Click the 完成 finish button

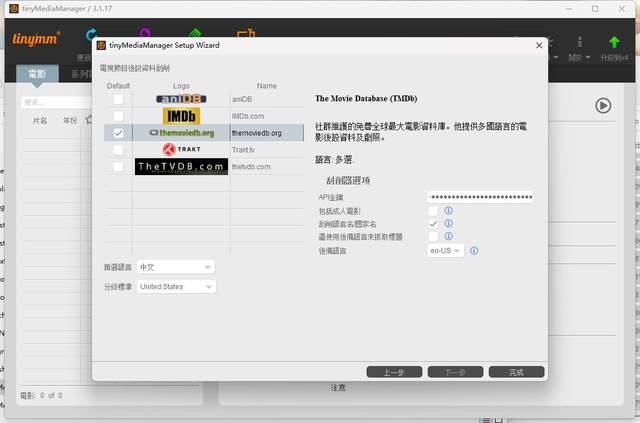coord(517,372)
